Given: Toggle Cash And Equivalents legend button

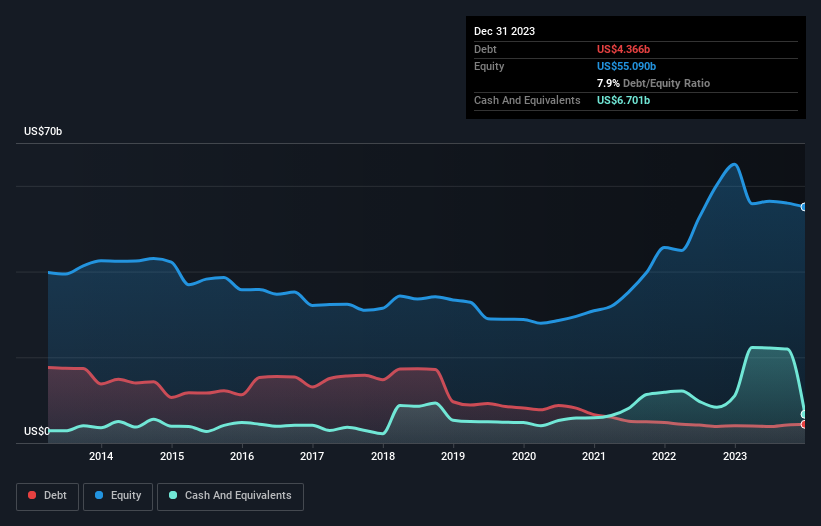Looking at the screenshot, I should click(x=230, y=496).
